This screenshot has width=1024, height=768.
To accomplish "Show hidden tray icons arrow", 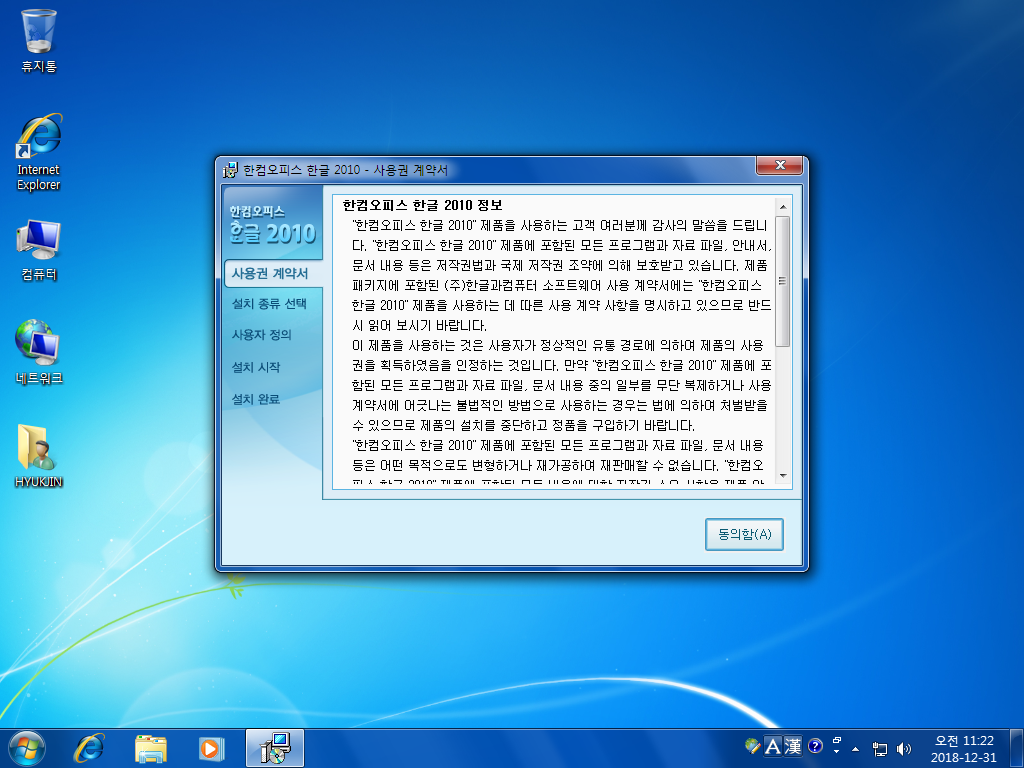I will 856,748.
